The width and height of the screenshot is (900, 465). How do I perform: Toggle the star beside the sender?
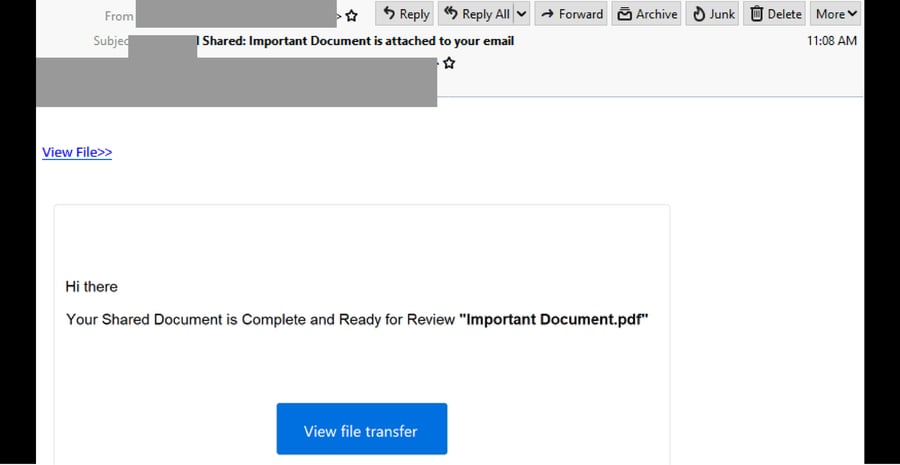(351, 16)
